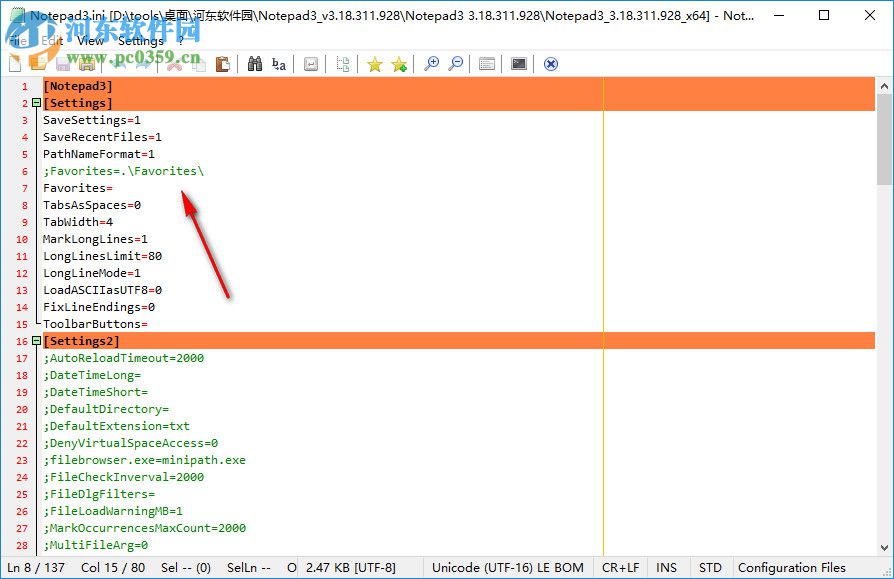Image resolution: width=894 pixels, height=579 pixels.
Task: Click the LoadASCIIasUTF8=0 line
Action: 103,290
